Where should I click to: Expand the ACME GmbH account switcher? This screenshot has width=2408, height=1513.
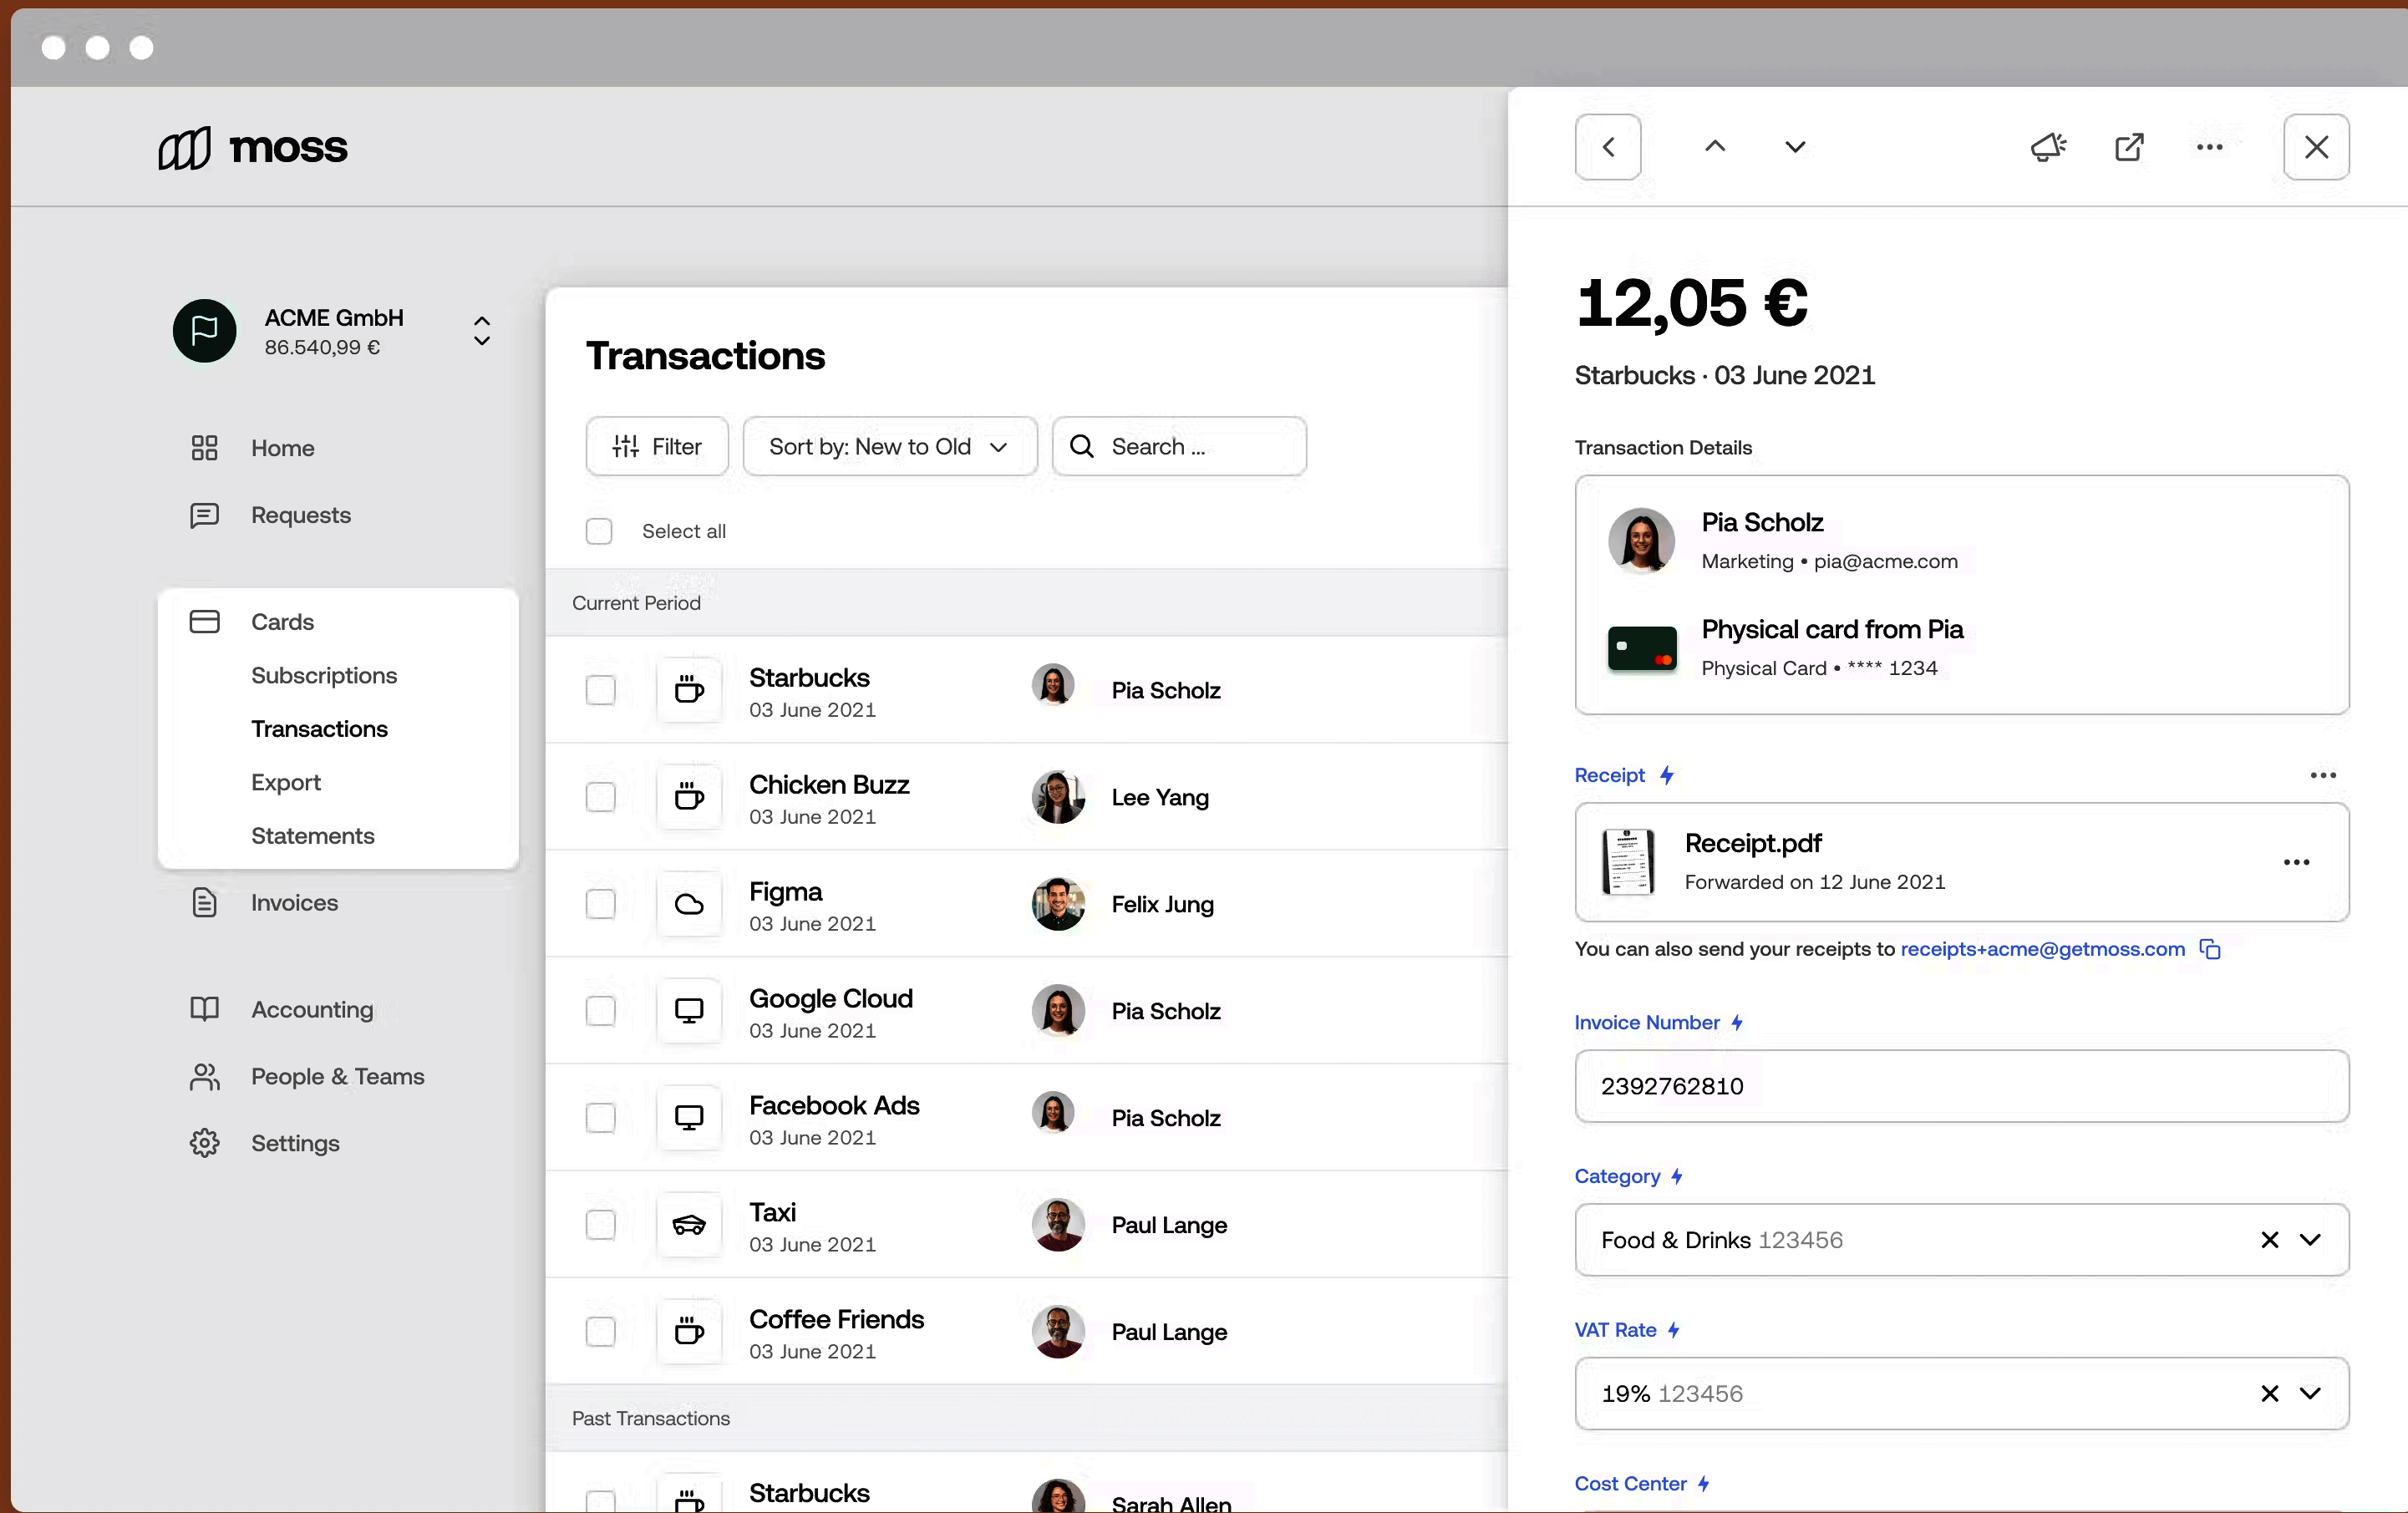pyautogui.click(x=481, y=331)
